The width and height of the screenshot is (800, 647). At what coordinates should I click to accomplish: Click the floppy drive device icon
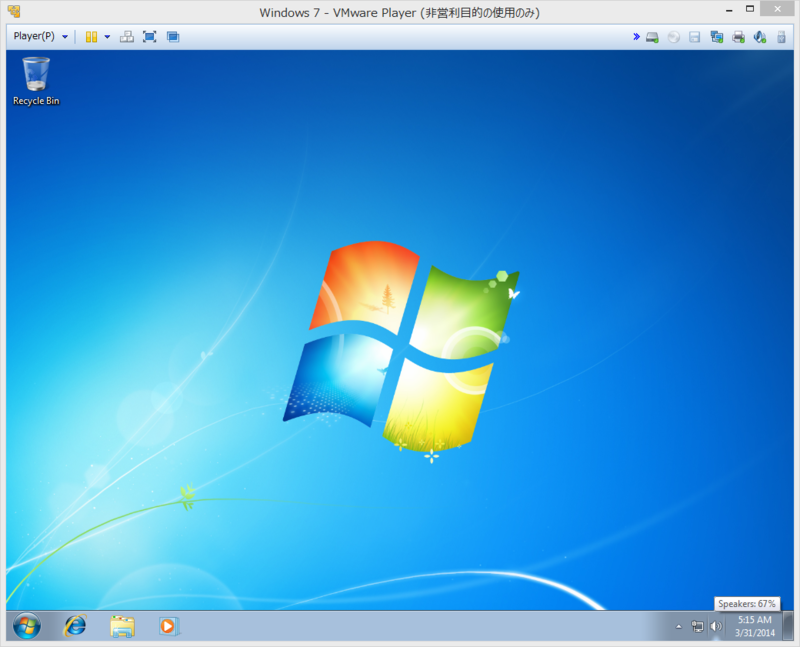click(x=694, y=37)
